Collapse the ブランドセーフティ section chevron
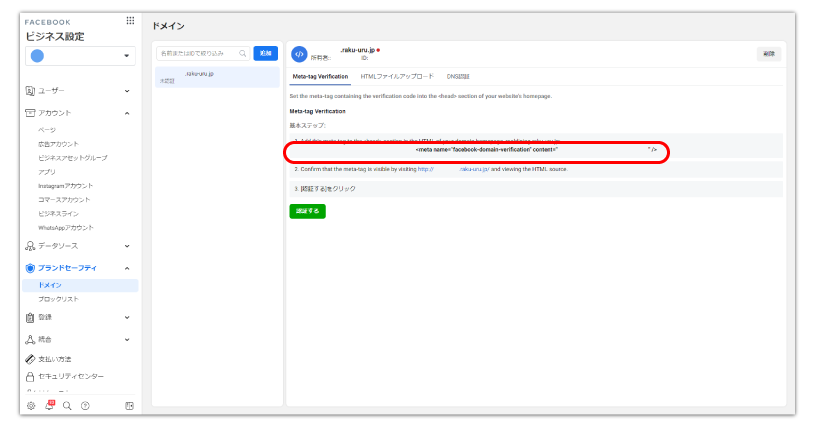This screenshot has height=423, width=820. (x=127, y=268)
